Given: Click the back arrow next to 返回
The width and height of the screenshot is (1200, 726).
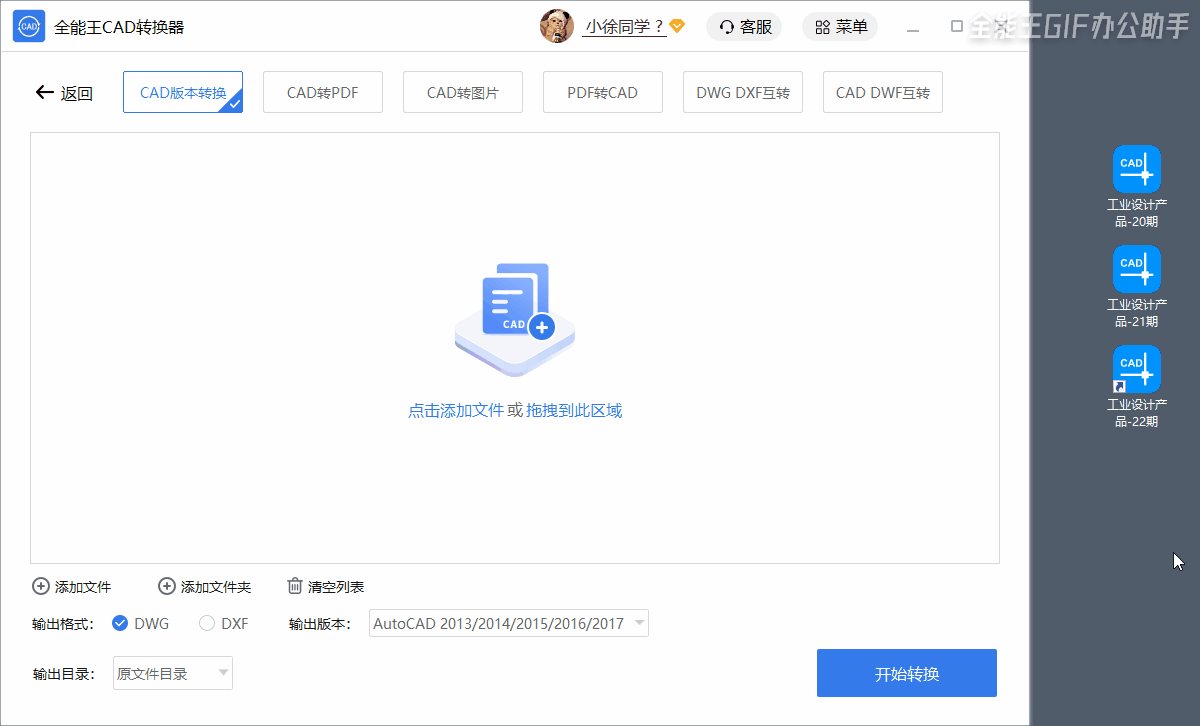Looking at the screenshot, I should (44, 91).
